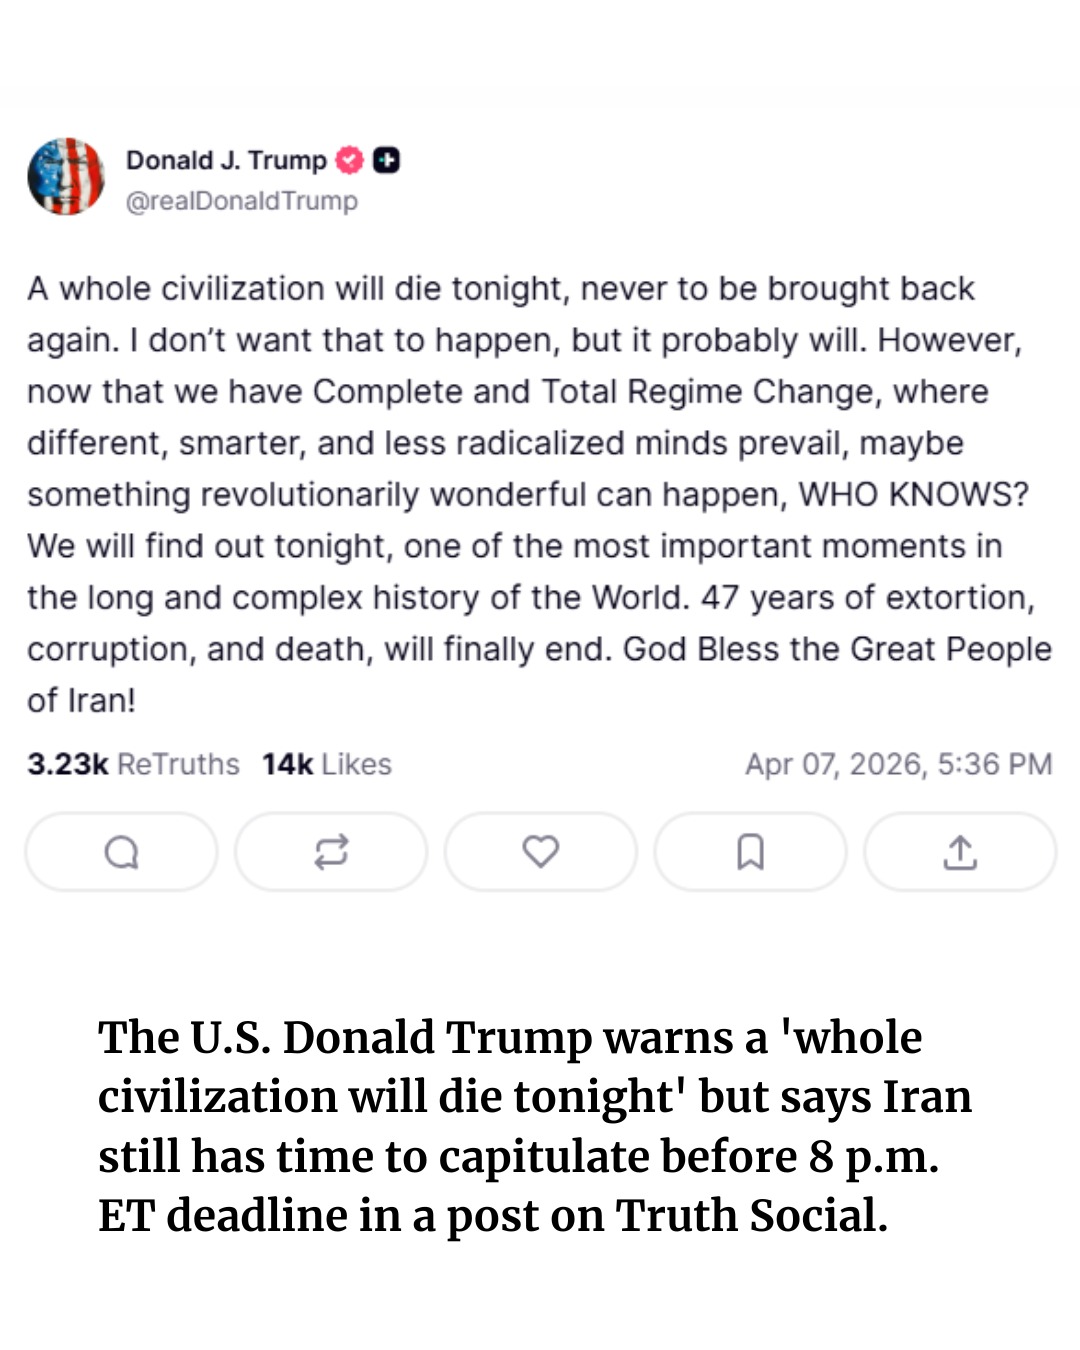The height and width of the screenshot is (1350, 1080).
Task: View the 14k Likes list
Action: tap(327, 764)
